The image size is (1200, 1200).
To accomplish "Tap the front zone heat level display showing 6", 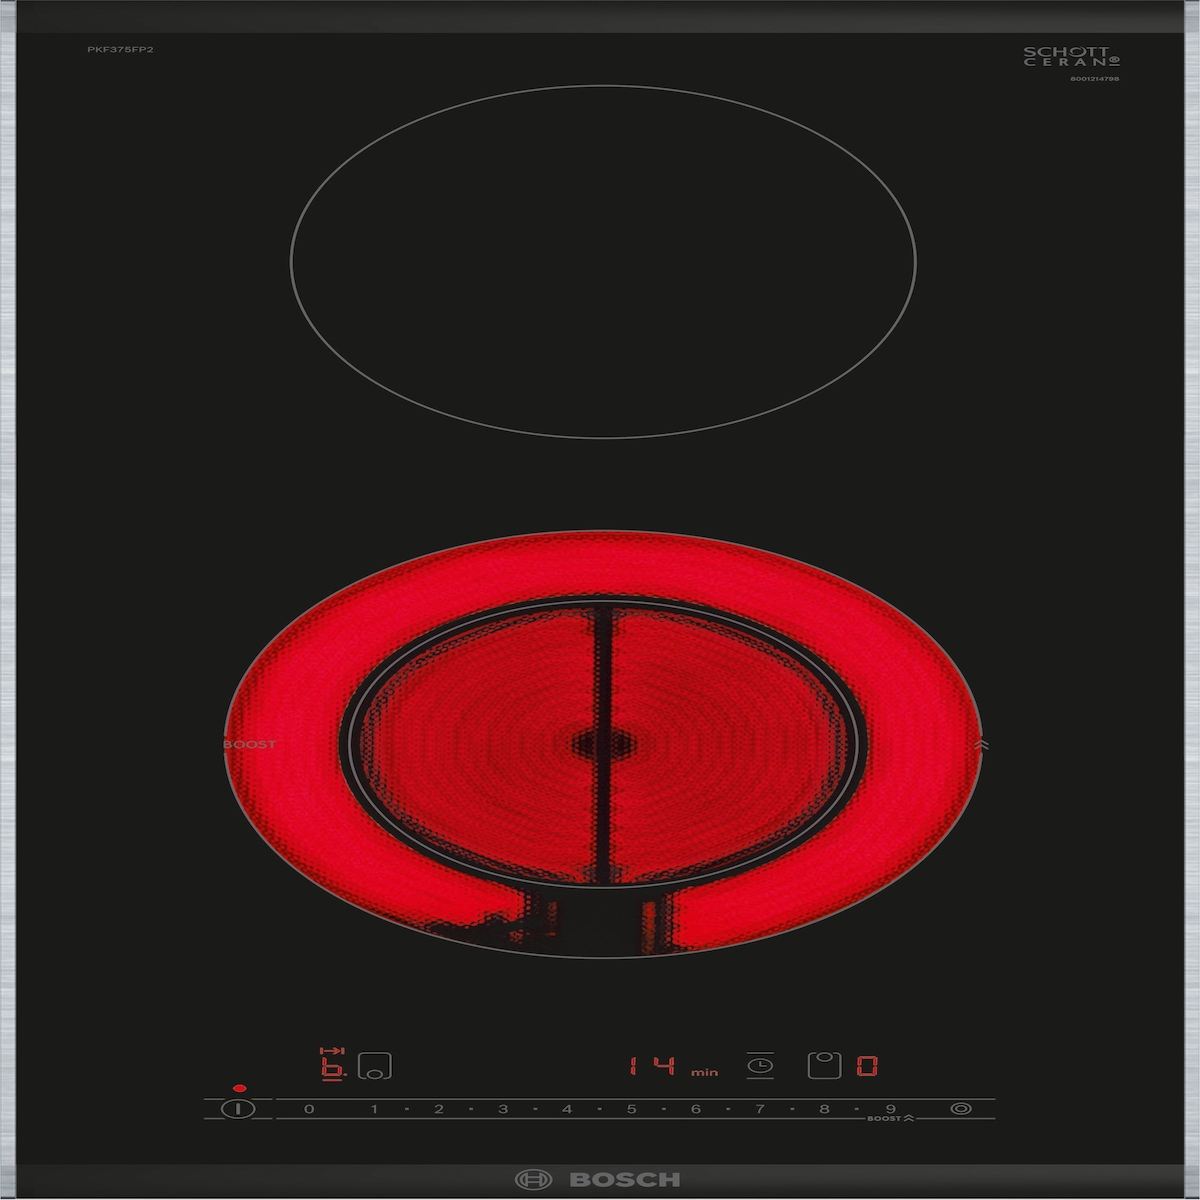I will [331, 1066].
